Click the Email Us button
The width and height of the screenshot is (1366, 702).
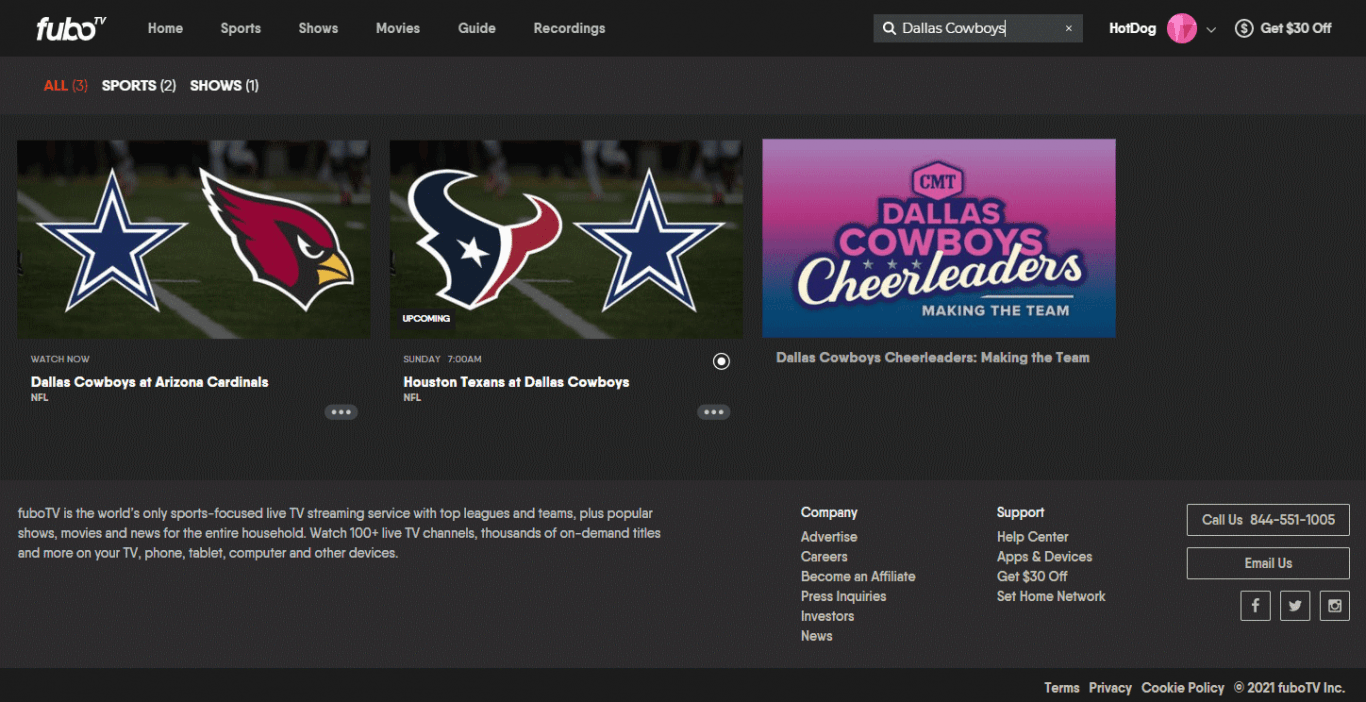coord(1268,563)
